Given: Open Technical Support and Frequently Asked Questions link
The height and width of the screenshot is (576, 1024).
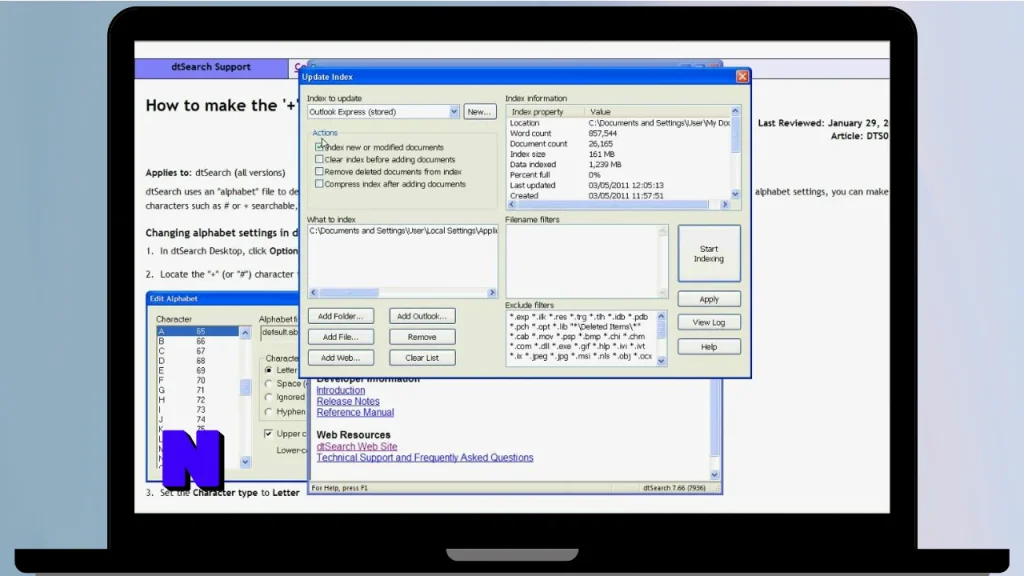Looking at the screenshot, I should click(x=424, y=458).
